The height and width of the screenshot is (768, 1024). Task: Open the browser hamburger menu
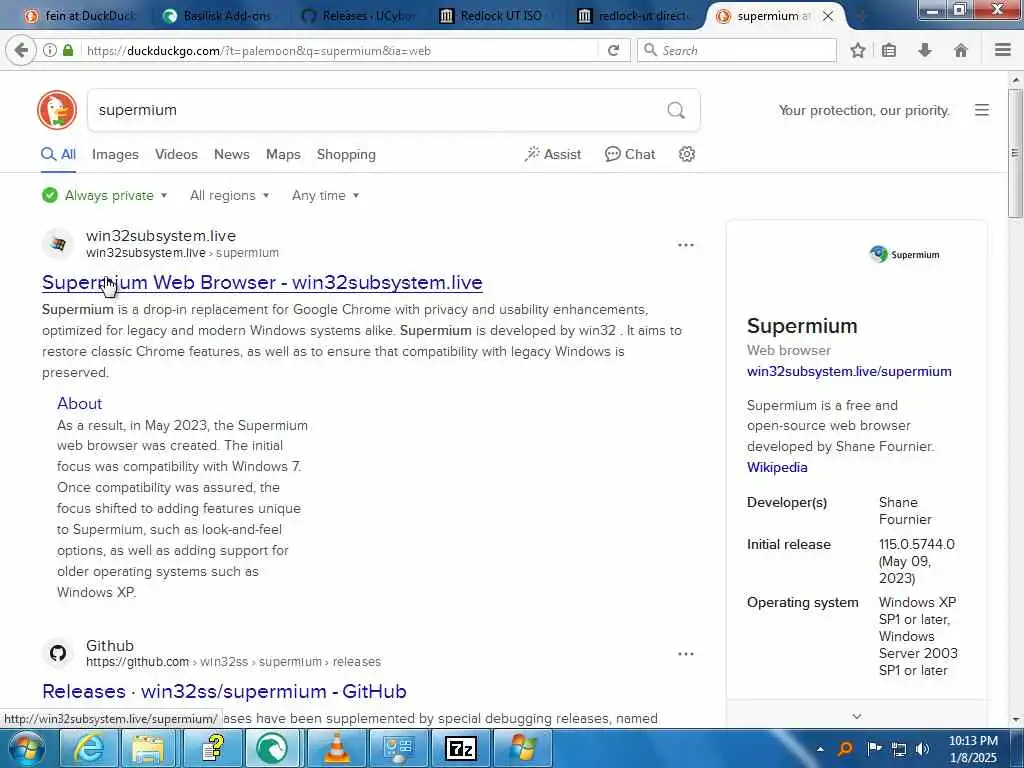click(1002, 50)
